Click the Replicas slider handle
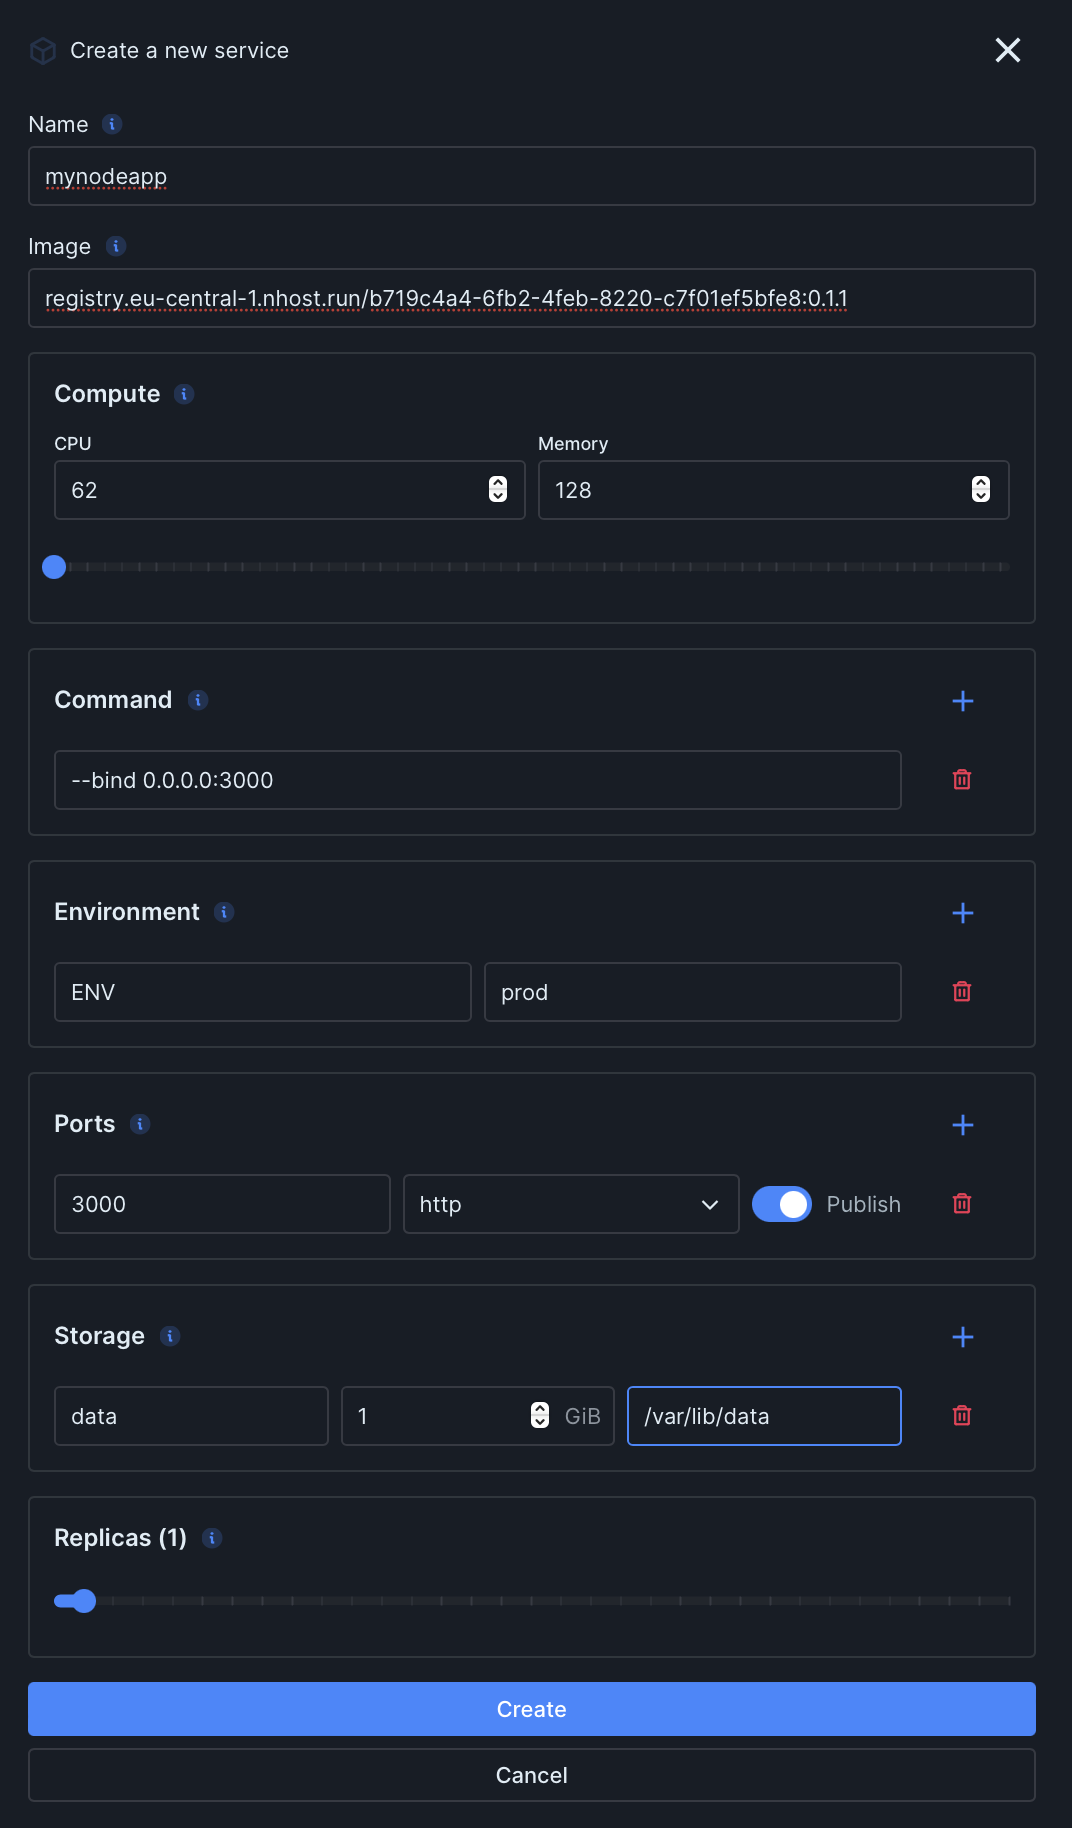 pyautogui.click(x=85, y=1601)
